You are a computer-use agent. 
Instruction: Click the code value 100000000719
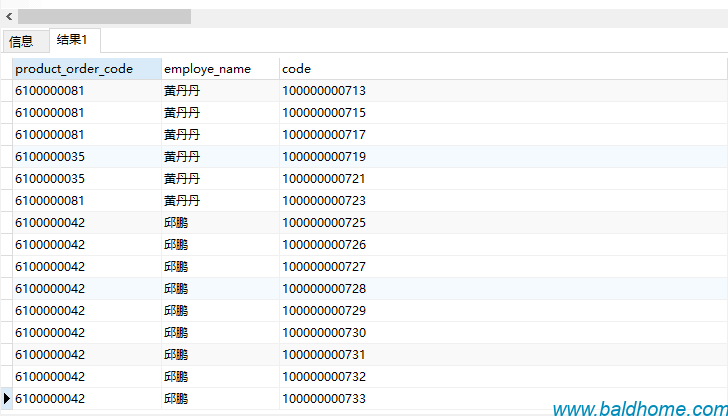324,157
